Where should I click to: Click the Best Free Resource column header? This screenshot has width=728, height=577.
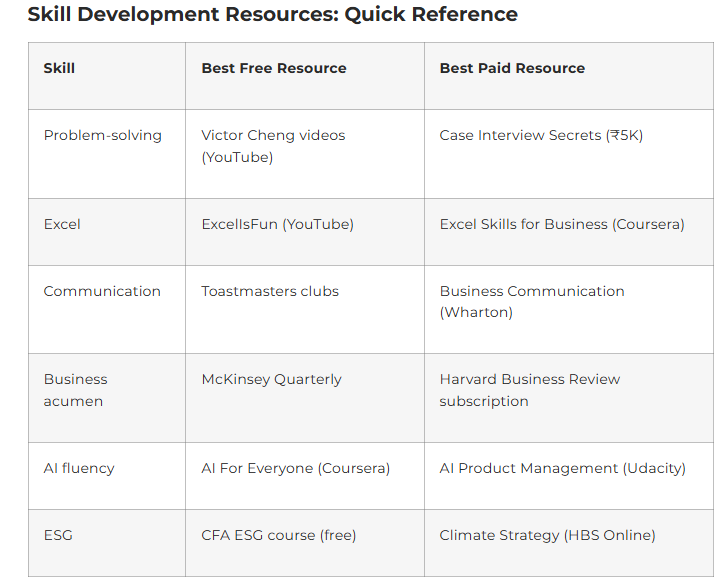[274, 68]
